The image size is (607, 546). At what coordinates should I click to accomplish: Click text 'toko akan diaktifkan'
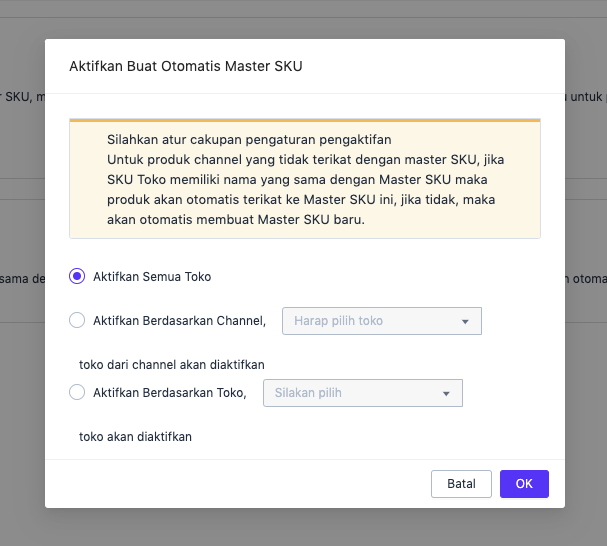click(135, 437)
